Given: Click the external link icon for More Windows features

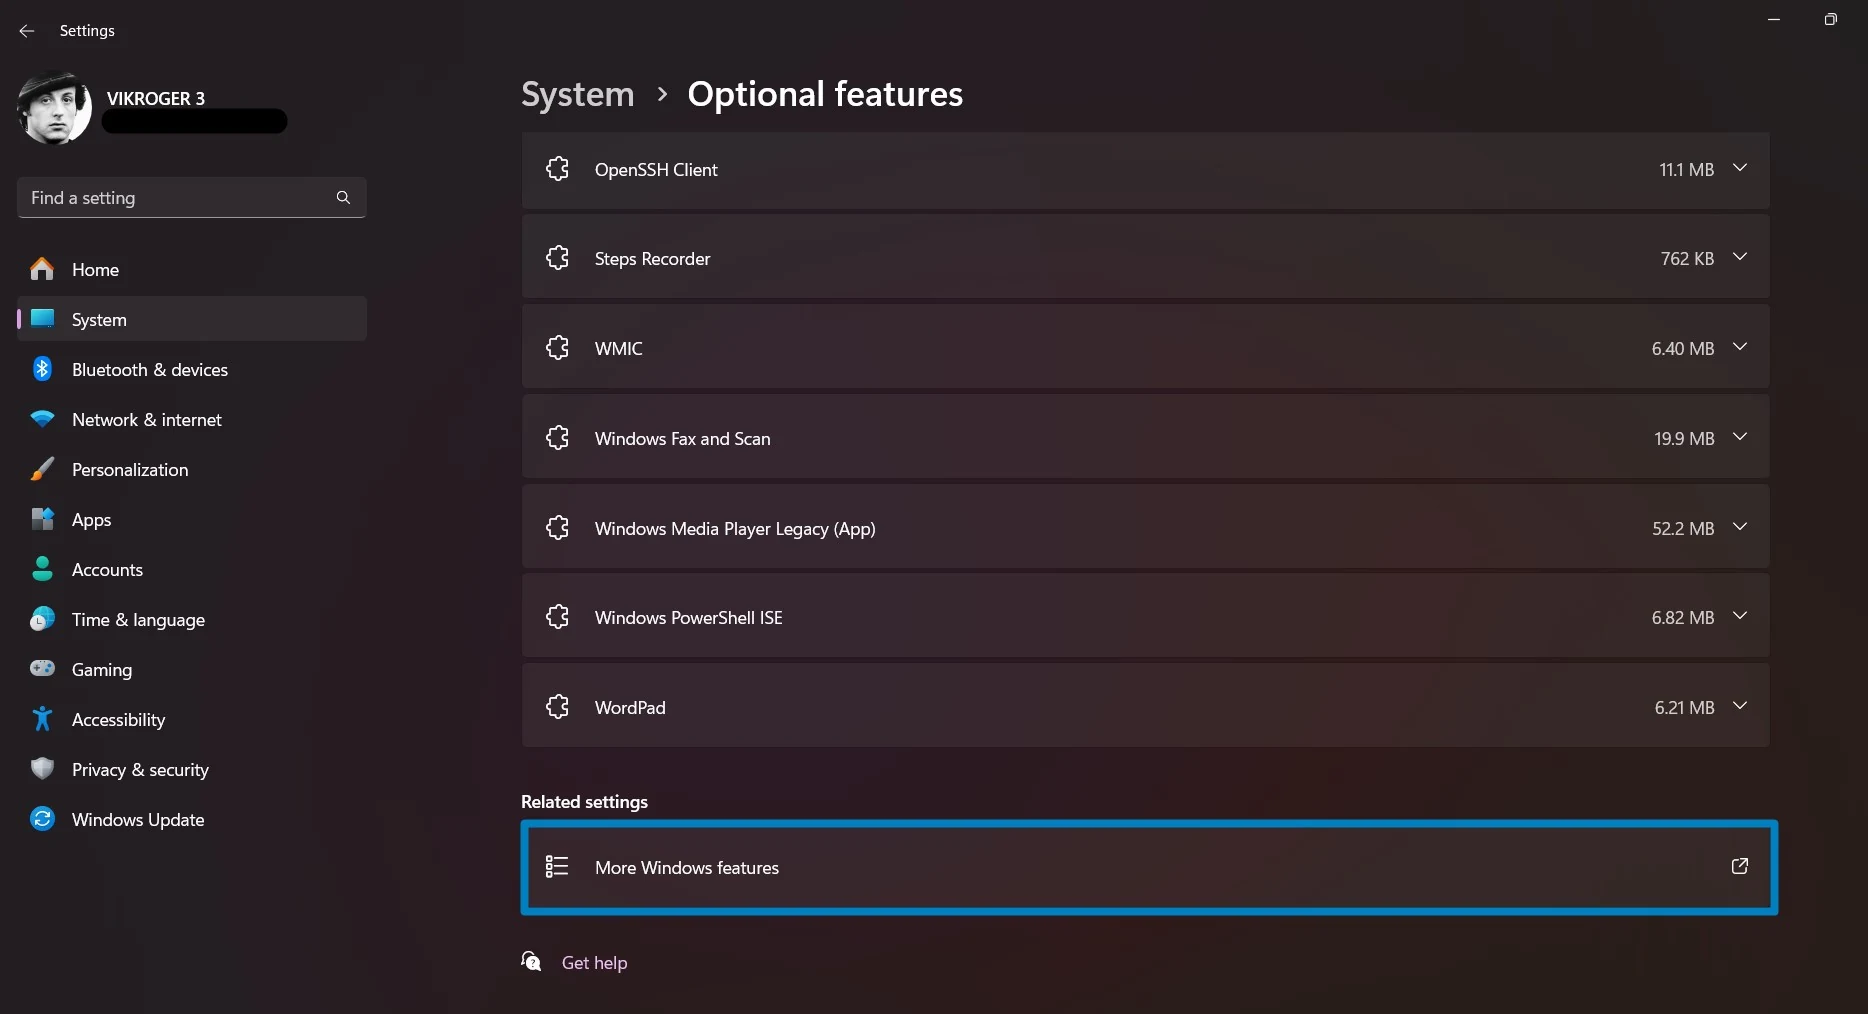Looking at the screenshot, I should click(x=1740, y=866).
